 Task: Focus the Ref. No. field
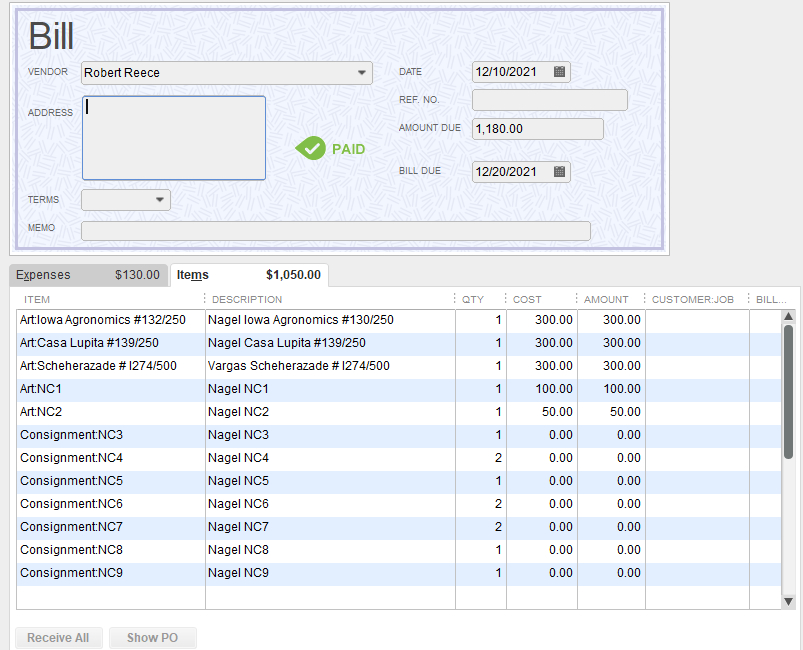549,100
